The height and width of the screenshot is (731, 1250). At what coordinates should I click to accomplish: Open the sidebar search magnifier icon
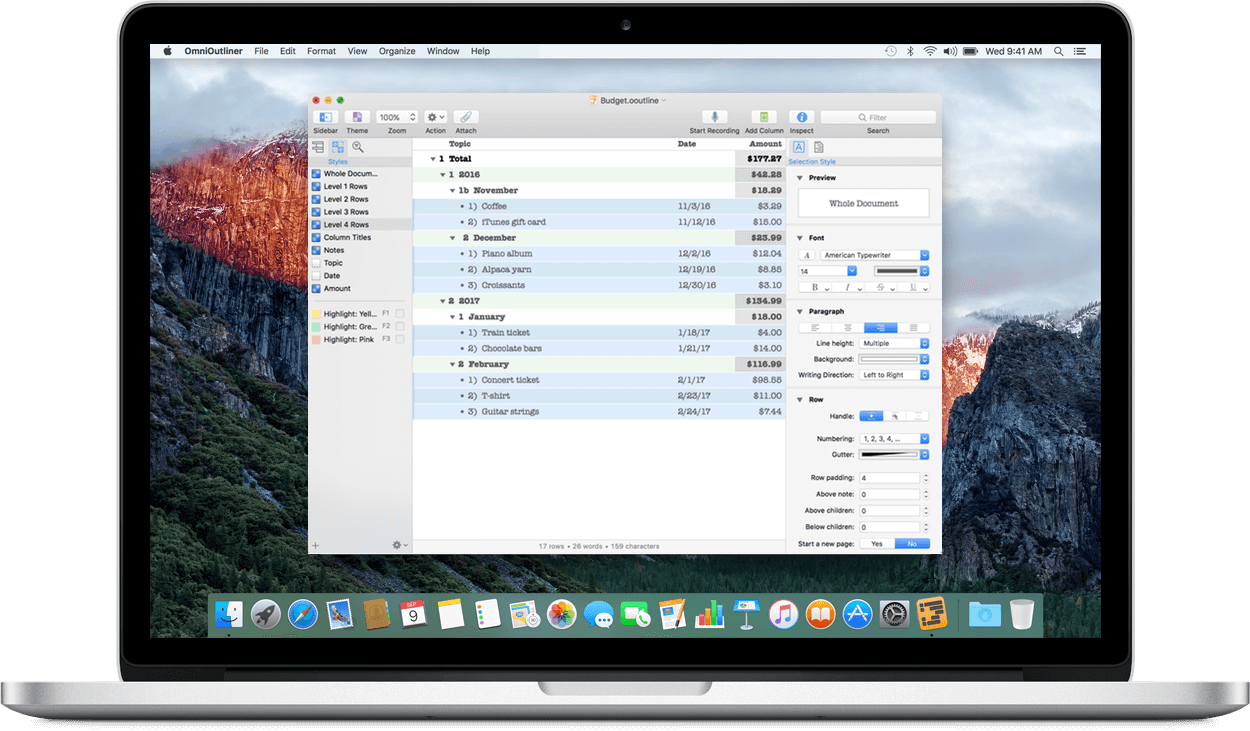(x=357, y=147)
